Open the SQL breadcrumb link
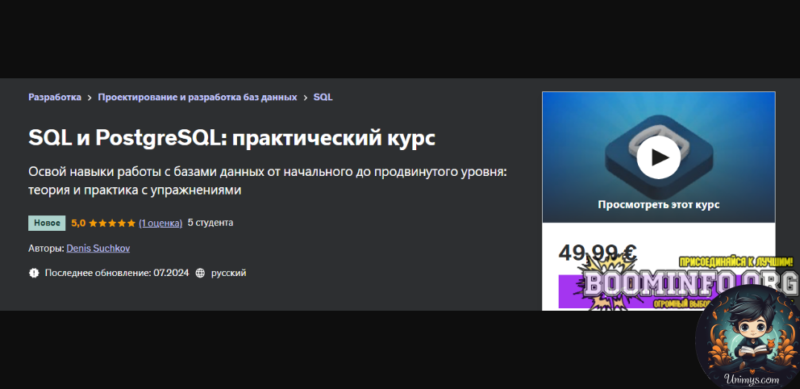Viewport: 800px width, 389px height. pyautogui.click(x=323, y=97)
